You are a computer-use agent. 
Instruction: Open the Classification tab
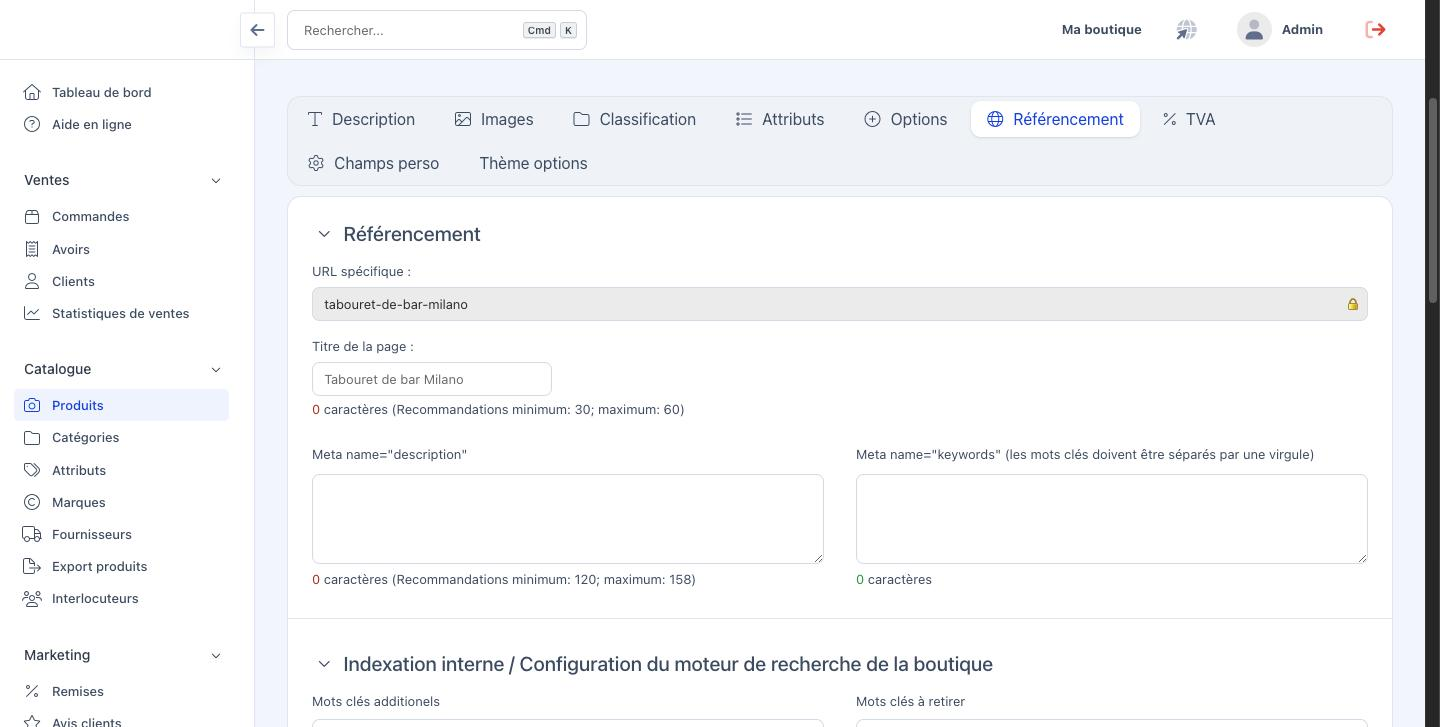tap(635, 119)
